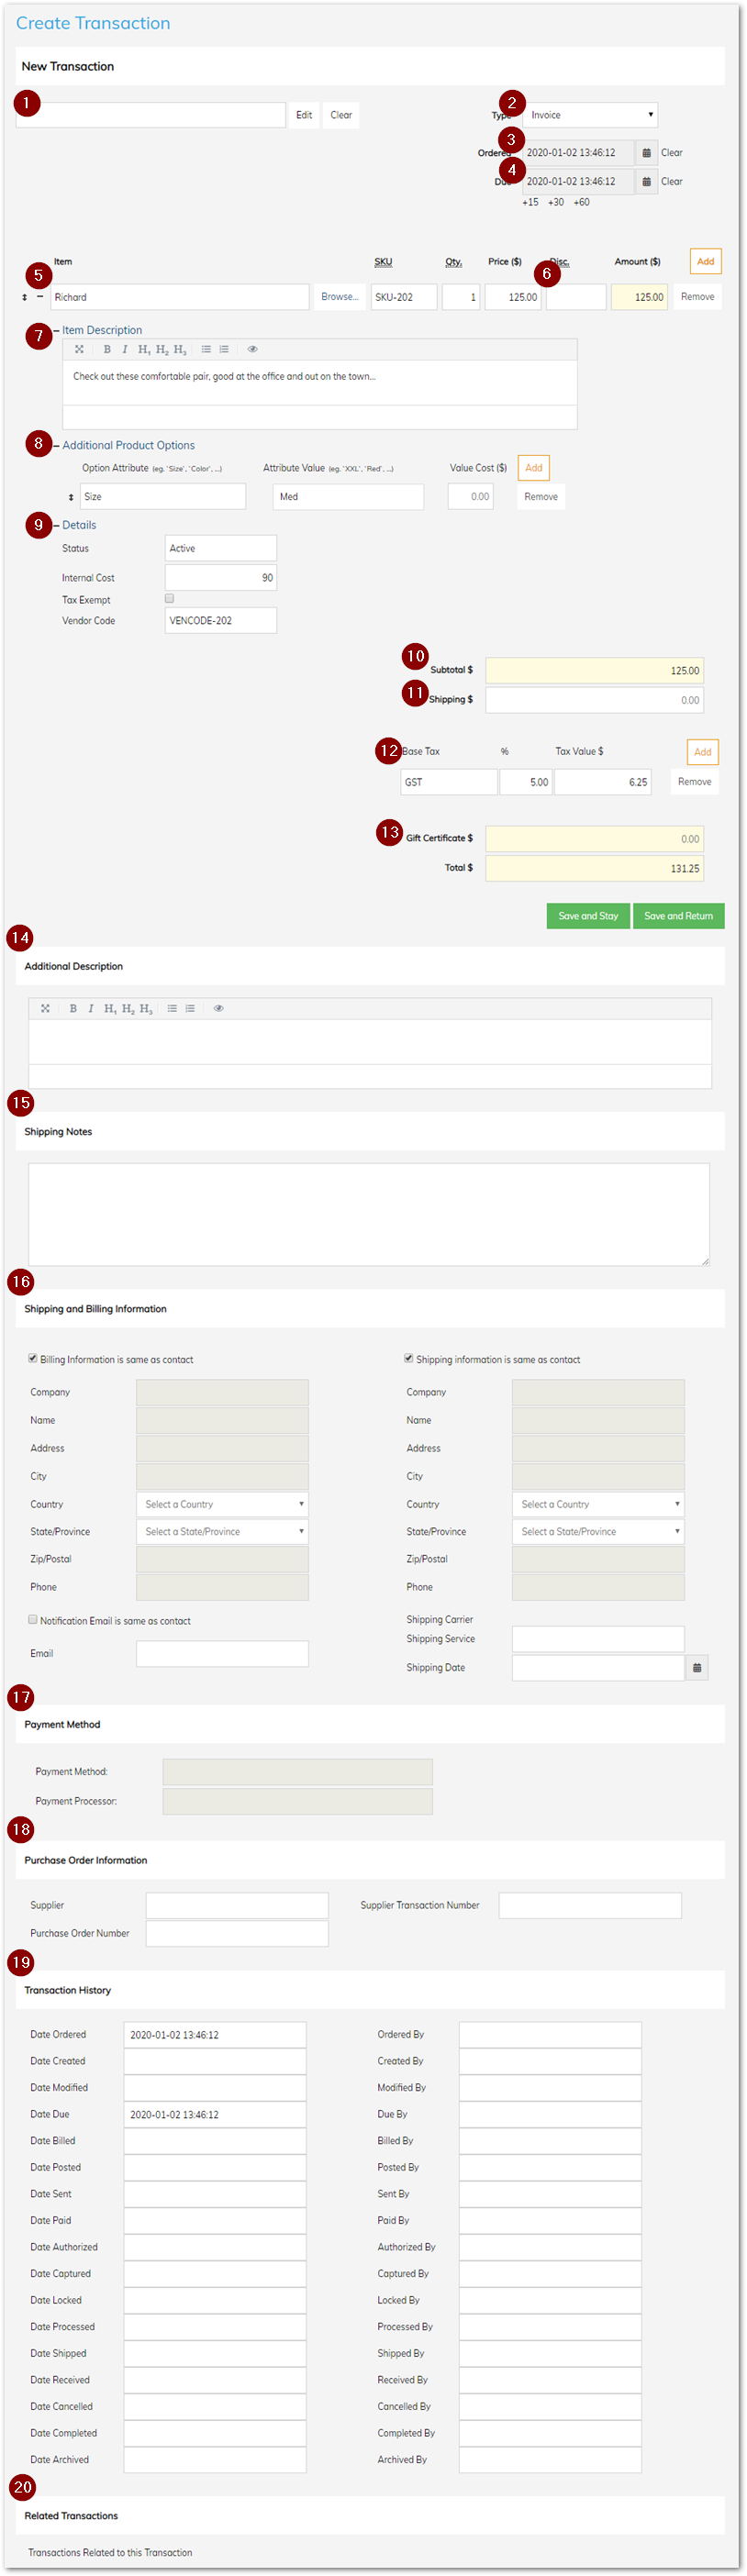
Task: Open the transaction Type dropdown showing Invoice
Action: pyautogui.click(x=590, y=115)
